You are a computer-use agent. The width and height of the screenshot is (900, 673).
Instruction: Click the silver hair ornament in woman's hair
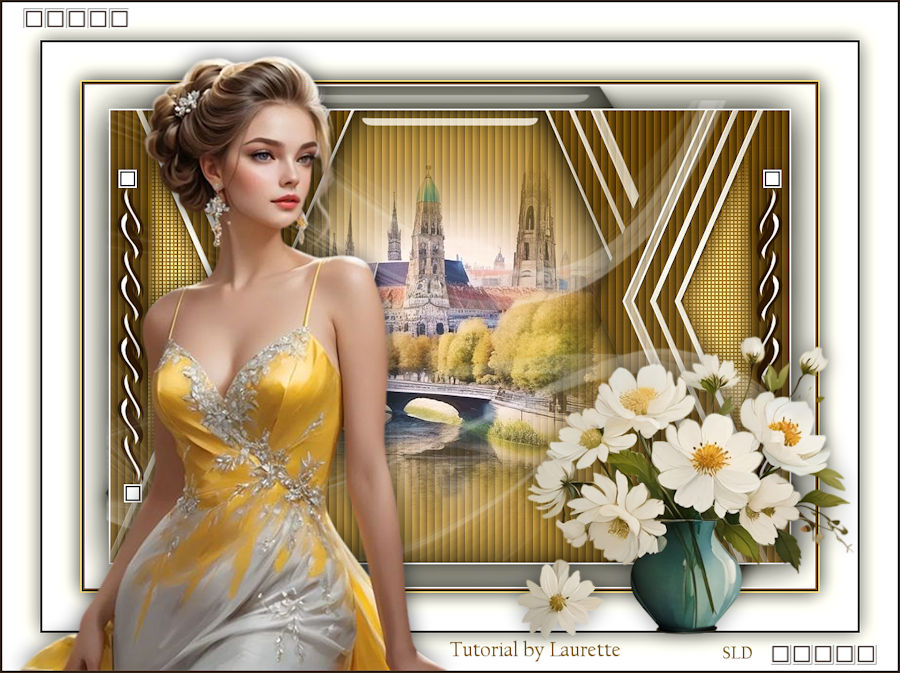click(x=185, y=102)
